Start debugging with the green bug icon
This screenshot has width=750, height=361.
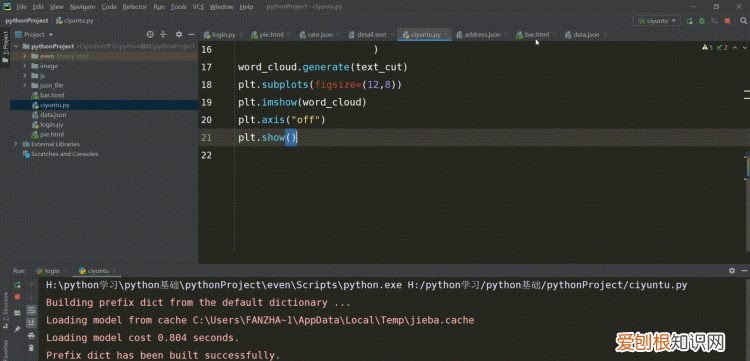tap(702, 21)
